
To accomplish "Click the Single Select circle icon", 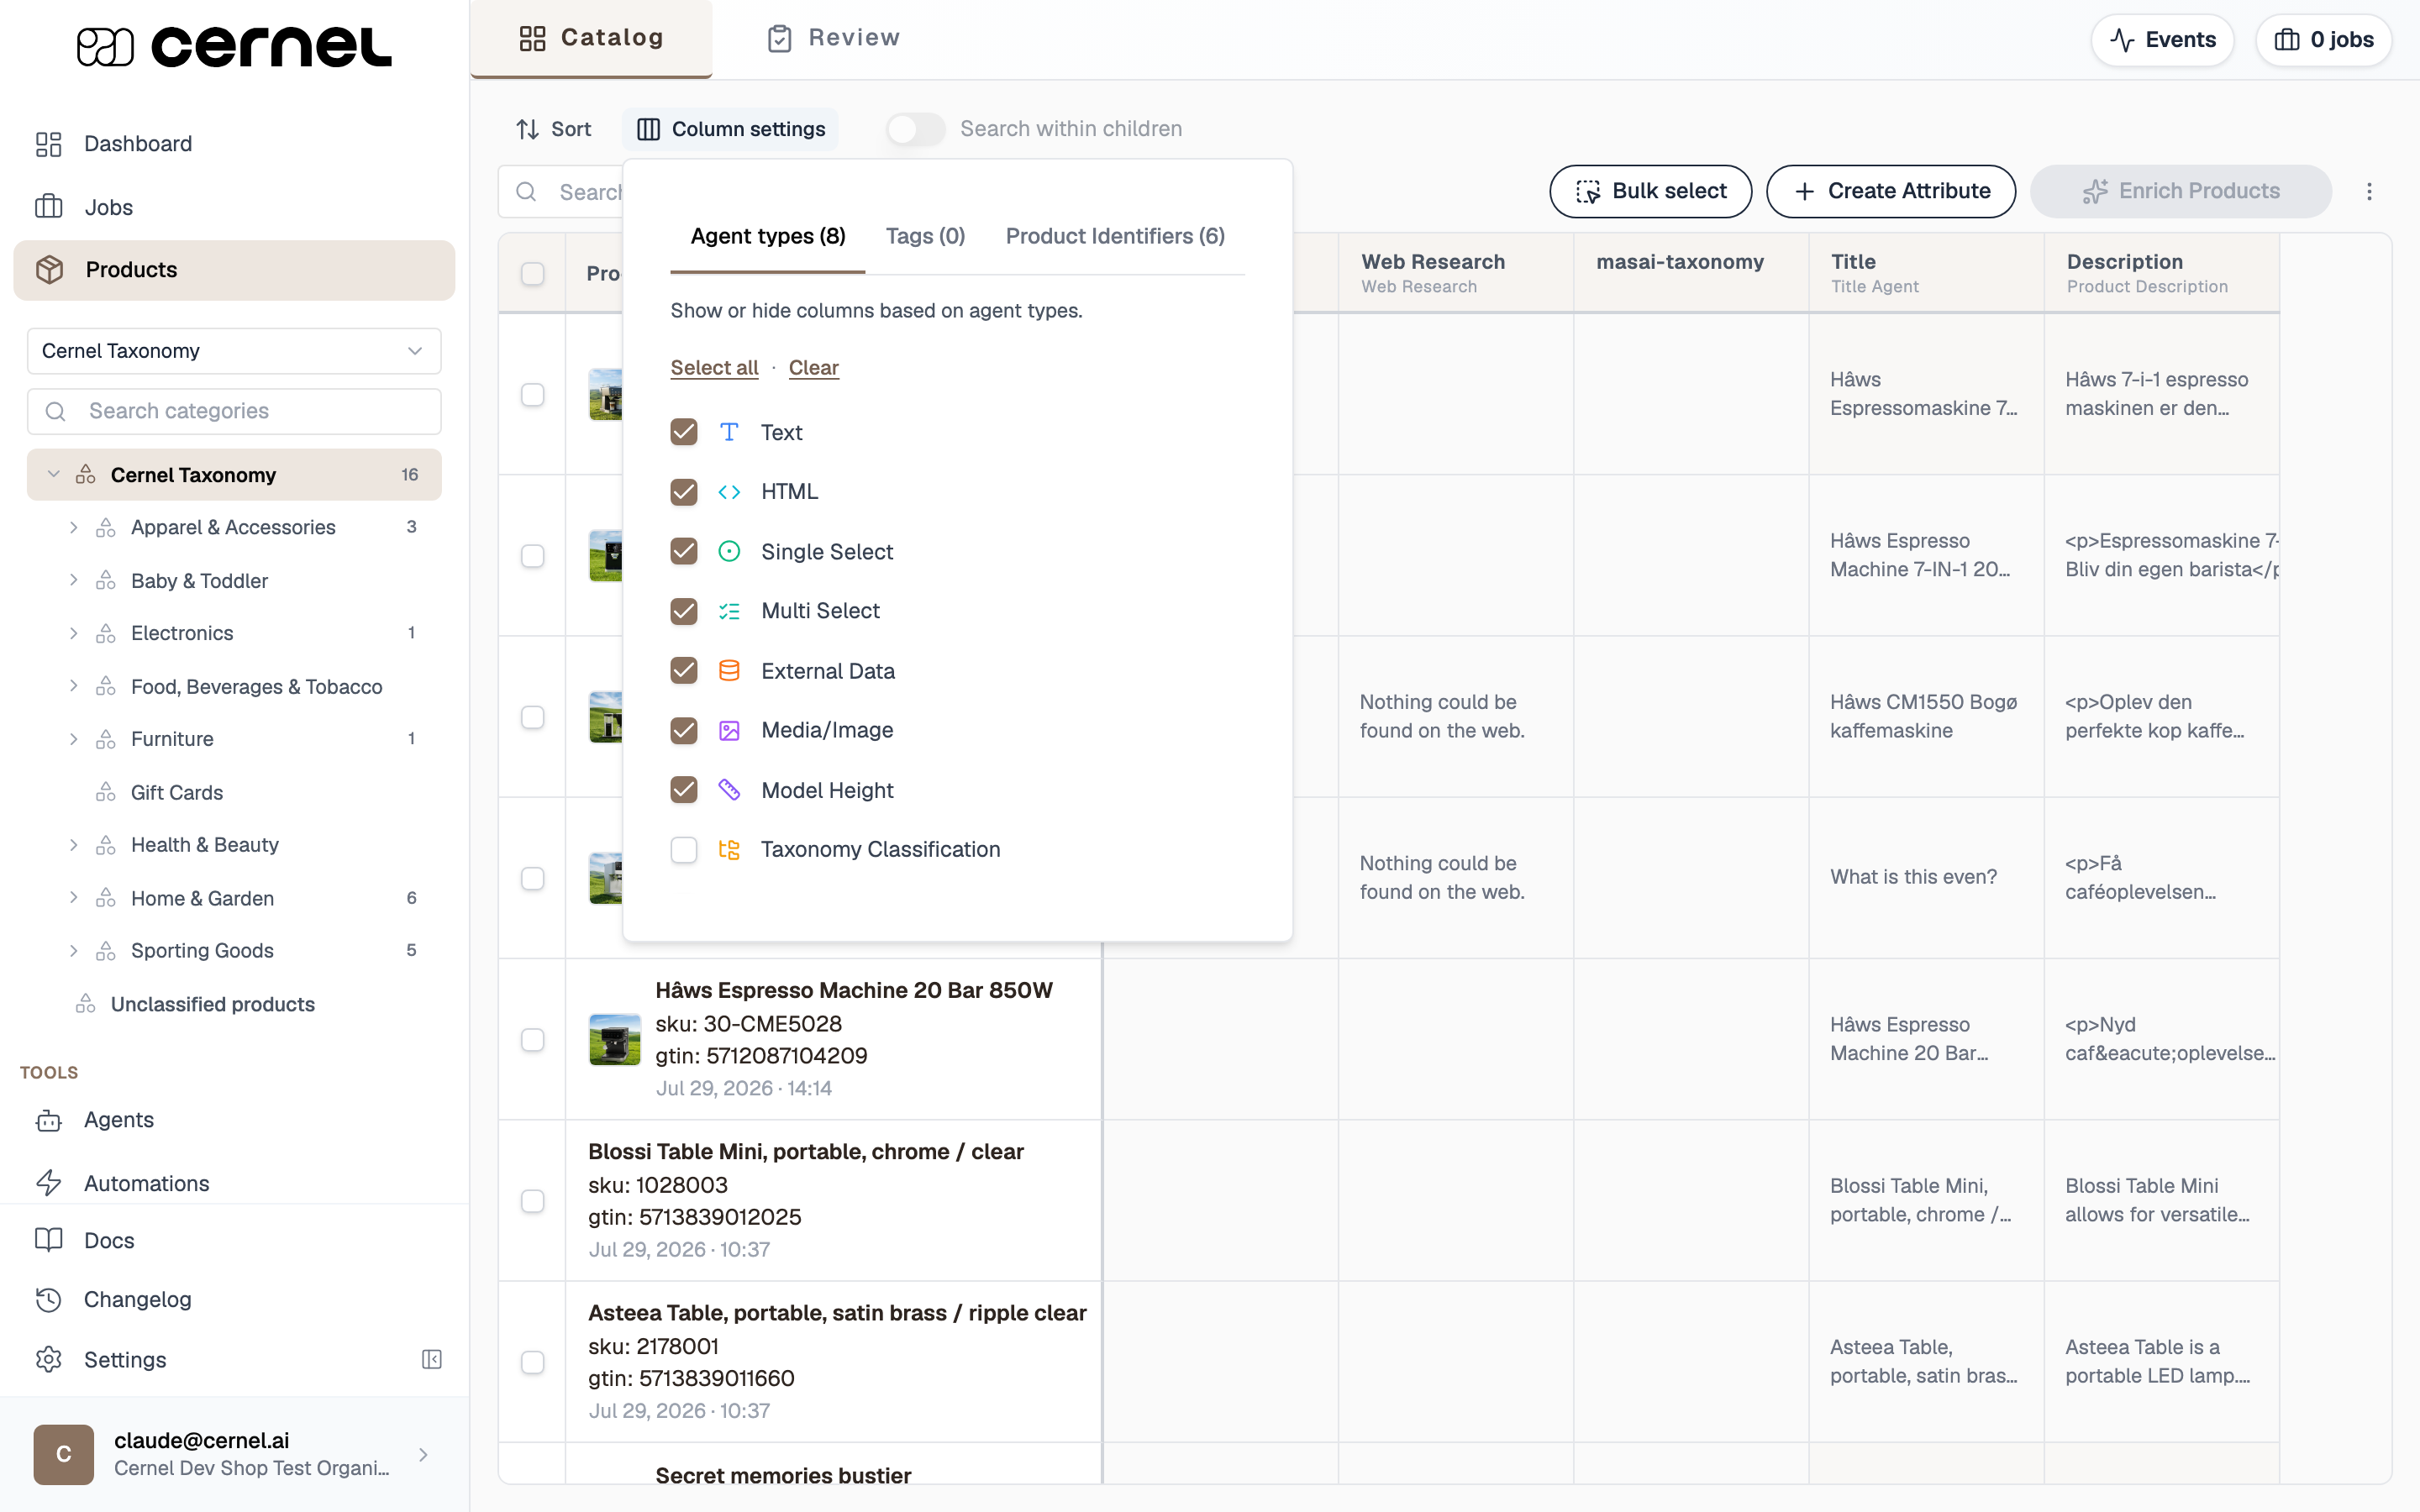I will (x=729, y=551).
